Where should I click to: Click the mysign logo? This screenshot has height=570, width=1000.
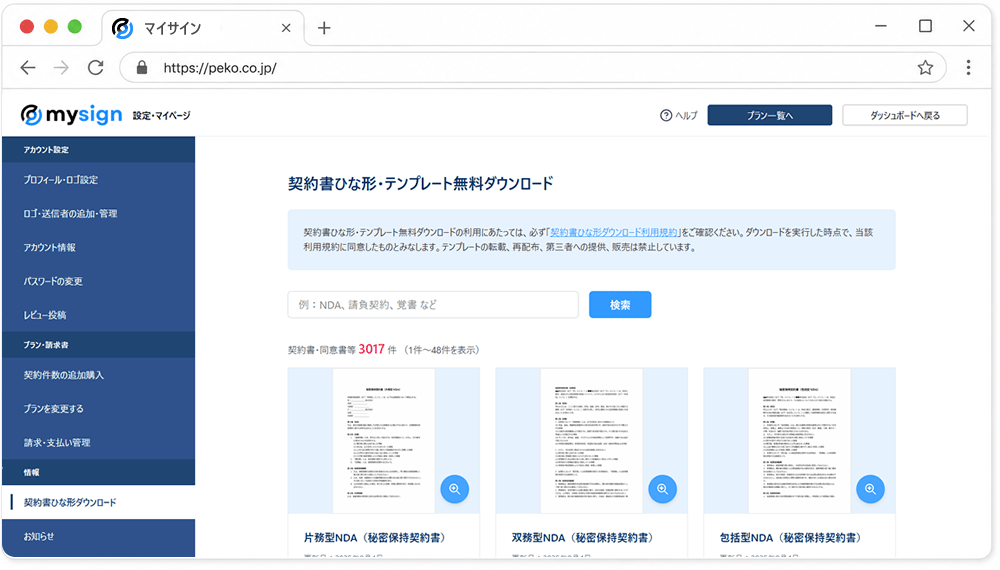point(71,115)
